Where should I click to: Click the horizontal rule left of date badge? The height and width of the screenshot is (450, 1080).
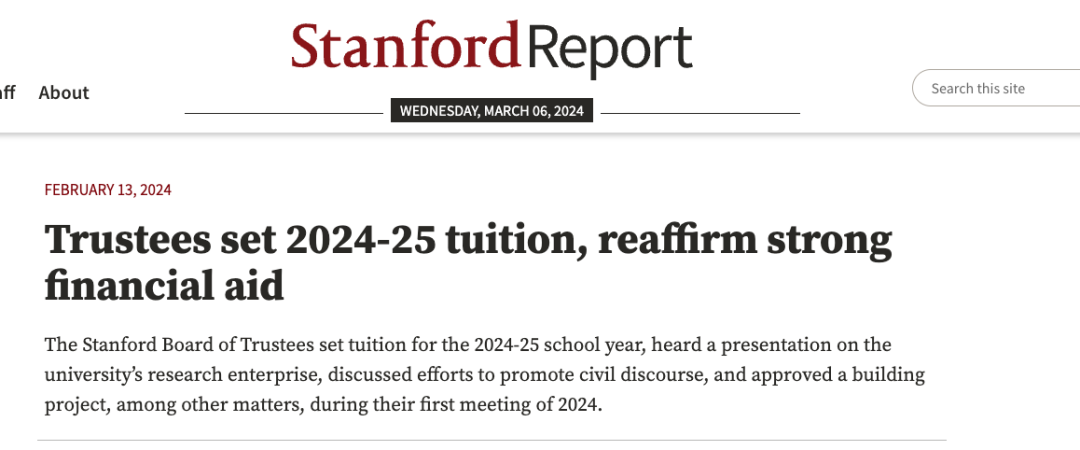click(x=284, y=113)
